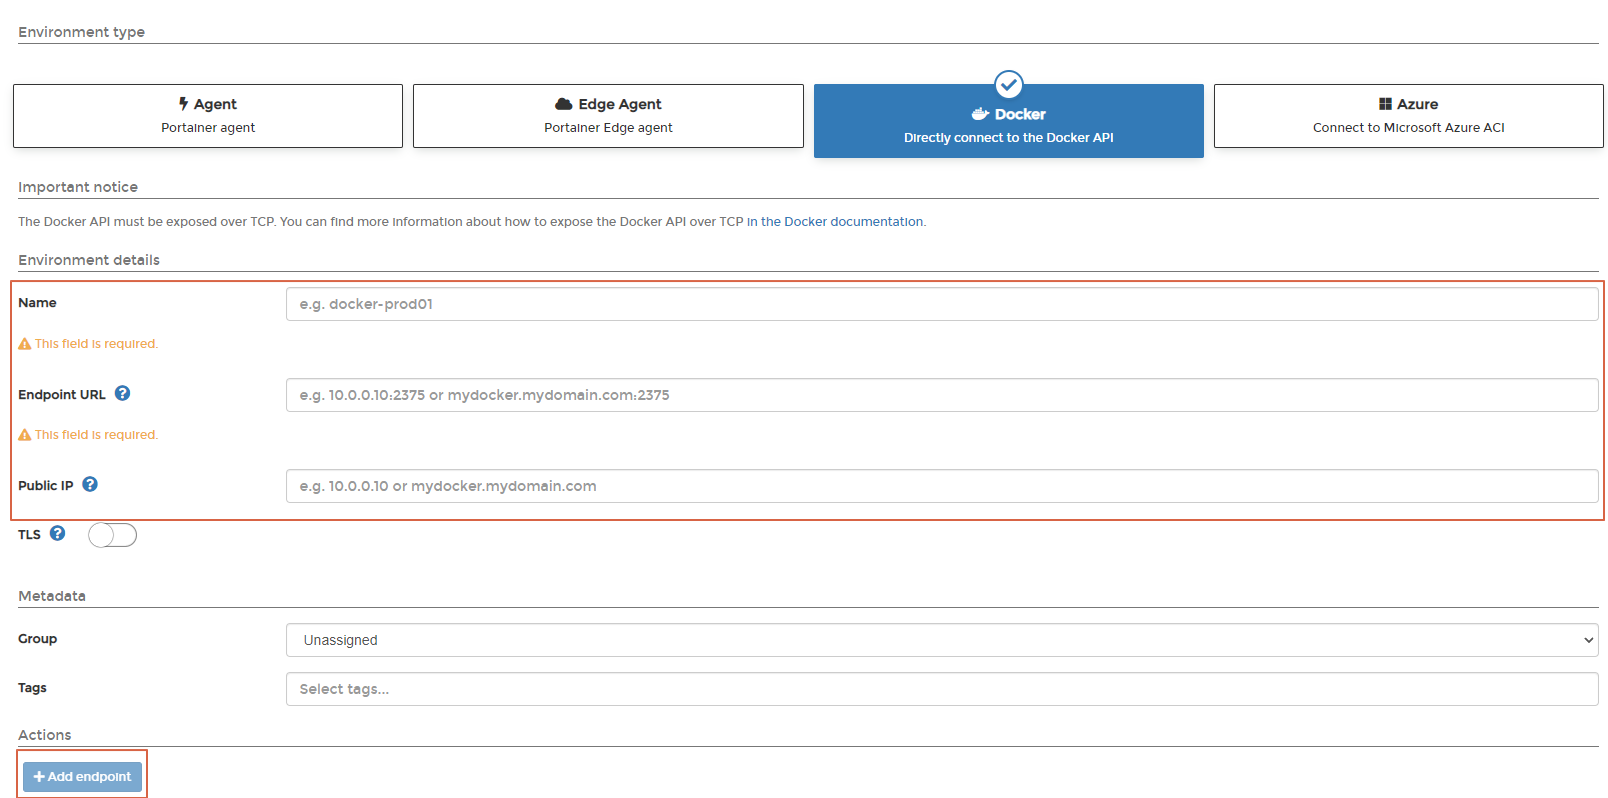
Task: Click the Azure Windows-style icon
Action: [x=1385, y=104]
